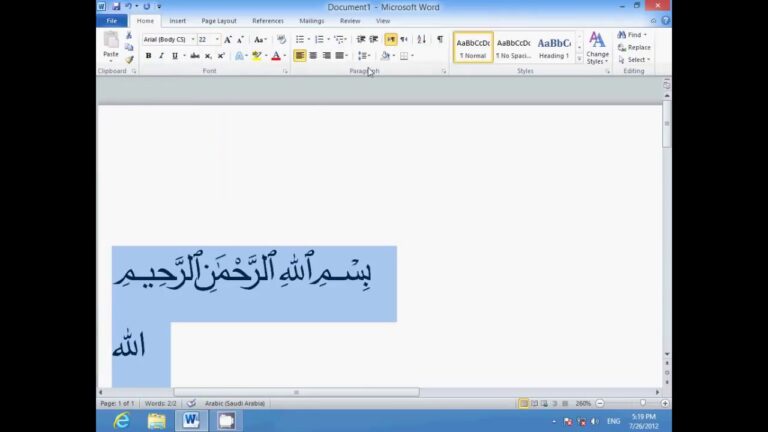
Task: Open the Paragraph dialog launcher
Action: pyautogui.click(x=444, y=72)
